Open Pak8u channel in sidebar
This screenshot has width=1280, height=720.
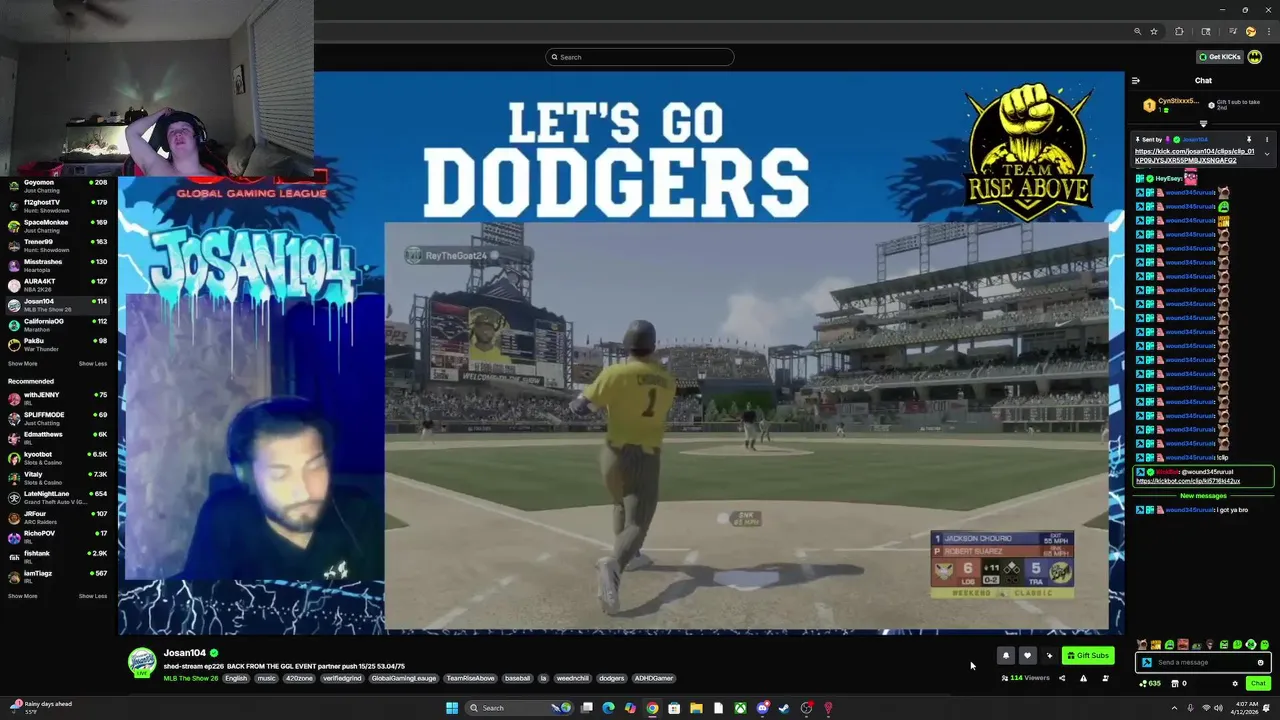pos(58,344)
